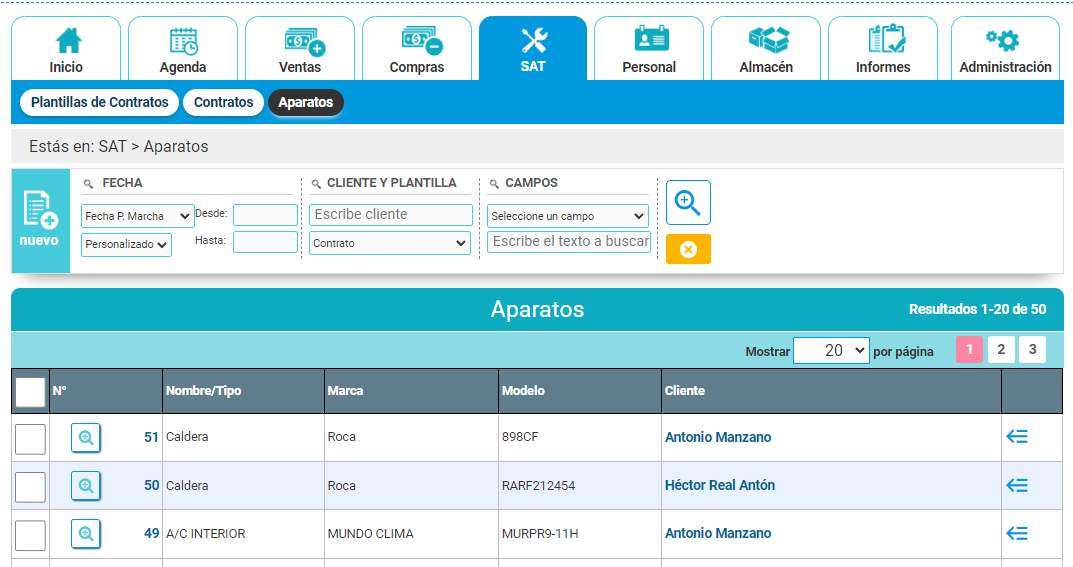Open Plantillas de Contratos submenu
1073x567 pixels.
click(99, 103)
